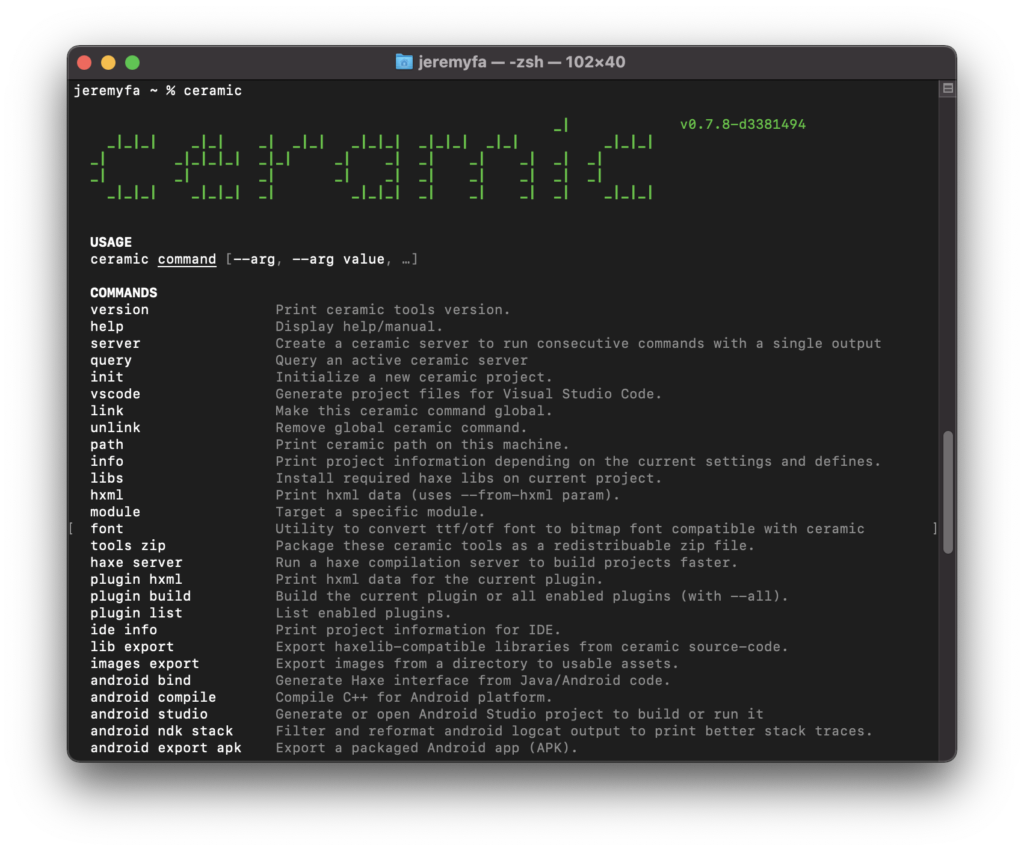The image size is (1024, 851).
Task: Click the yellow minimize window button
Action: tap(108, 63)
